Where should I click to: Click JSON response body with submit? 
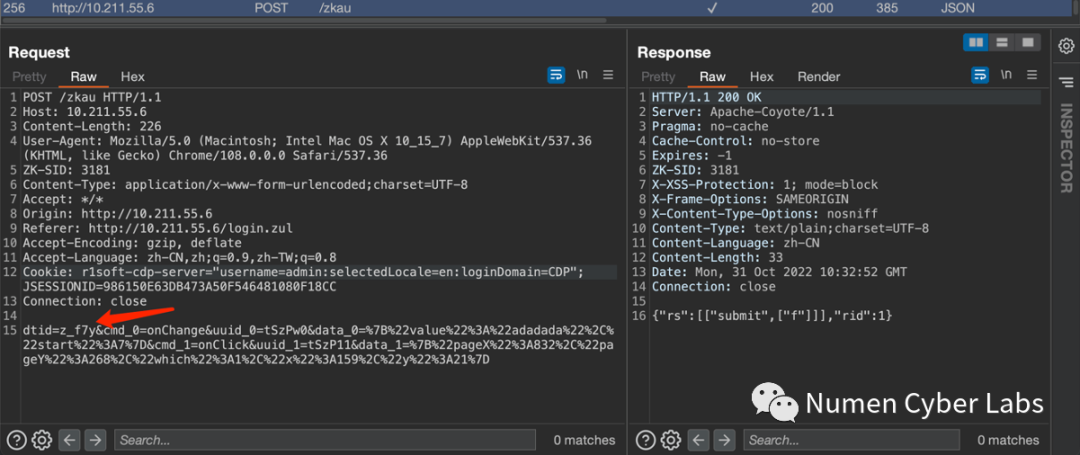[x=772, y=316]
